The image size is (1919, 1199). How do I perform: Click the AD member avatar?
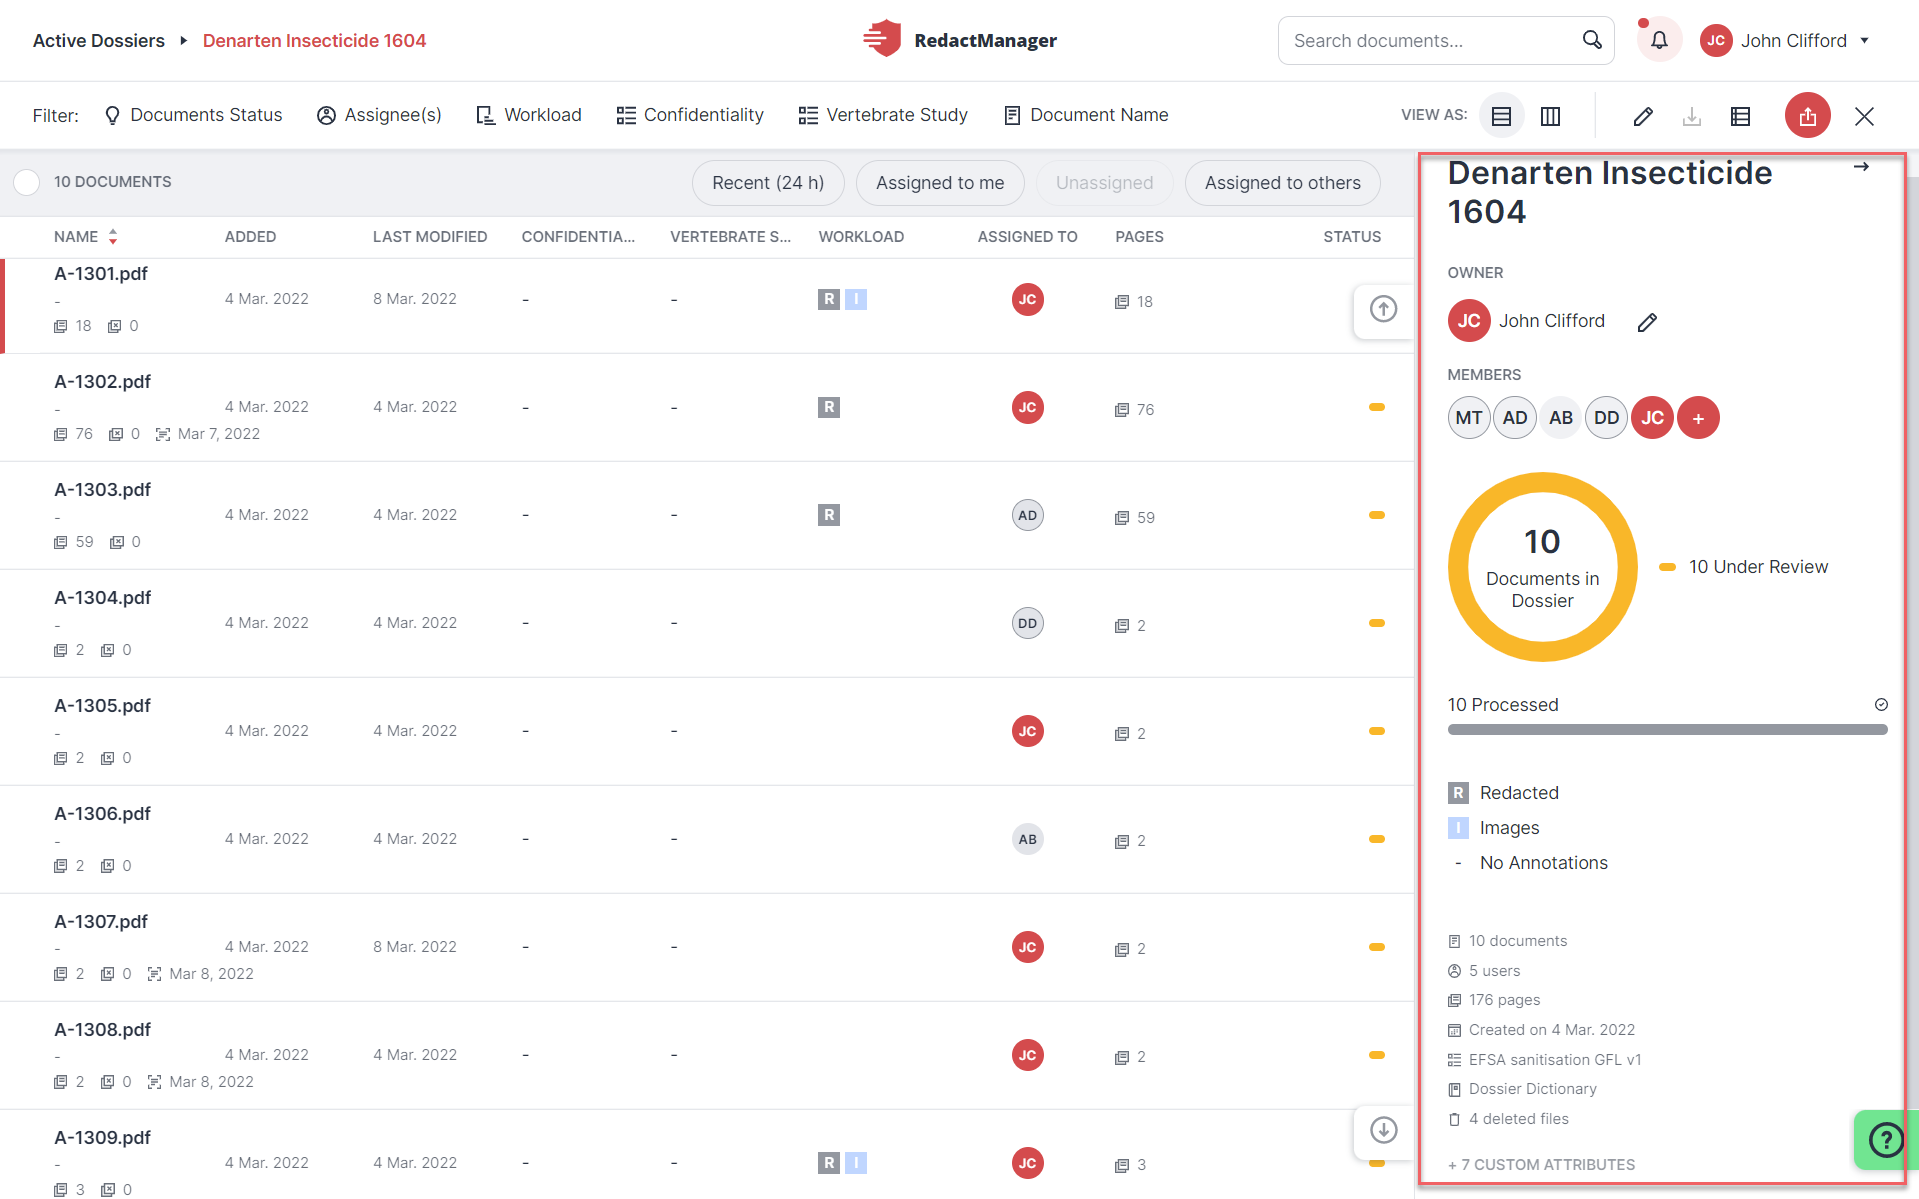pyautogui.click(x=1515, y=418)
